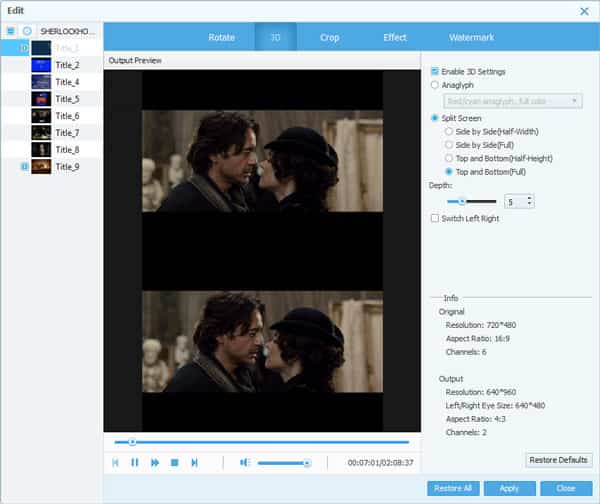
Task: Click the Original Resolution: 720*480 text
Action: click(x=481, y=325)
